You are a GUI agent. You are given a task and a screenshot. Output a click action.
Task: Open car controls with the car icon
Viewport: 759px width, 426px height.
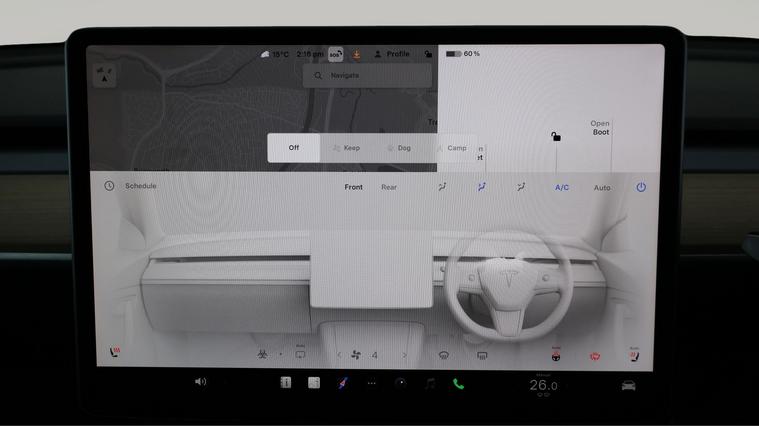click(628, 385)
